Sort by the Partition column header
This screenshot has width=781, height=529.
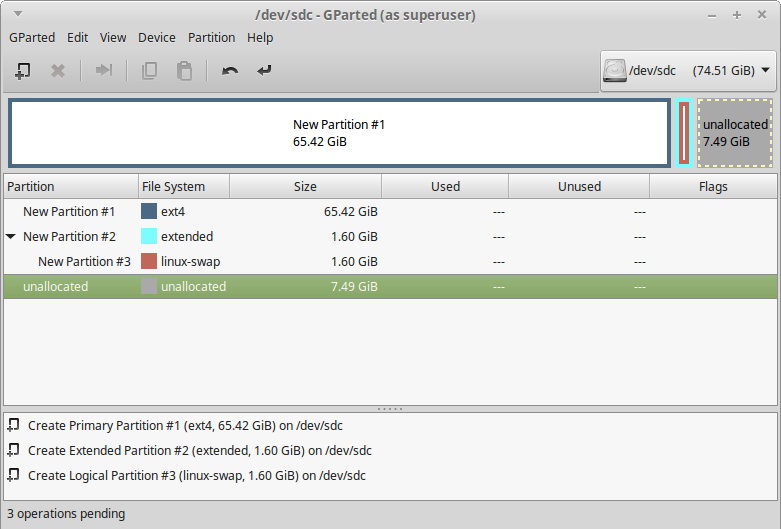71,186
